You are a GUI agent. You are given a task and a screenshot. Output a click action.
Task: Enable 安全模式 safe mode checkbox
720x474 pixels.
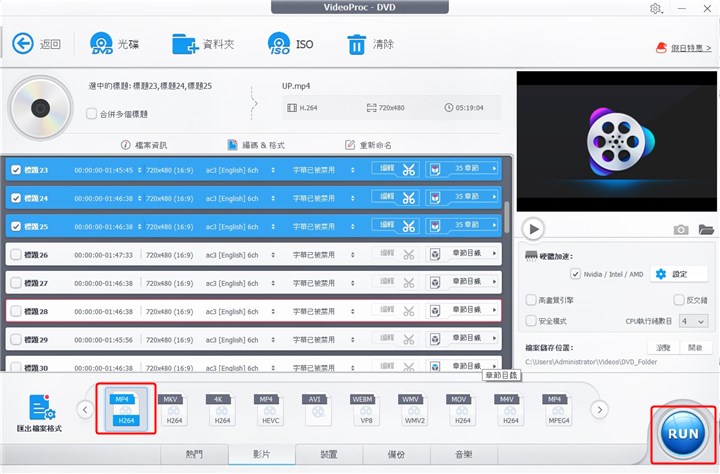(531, 321)
